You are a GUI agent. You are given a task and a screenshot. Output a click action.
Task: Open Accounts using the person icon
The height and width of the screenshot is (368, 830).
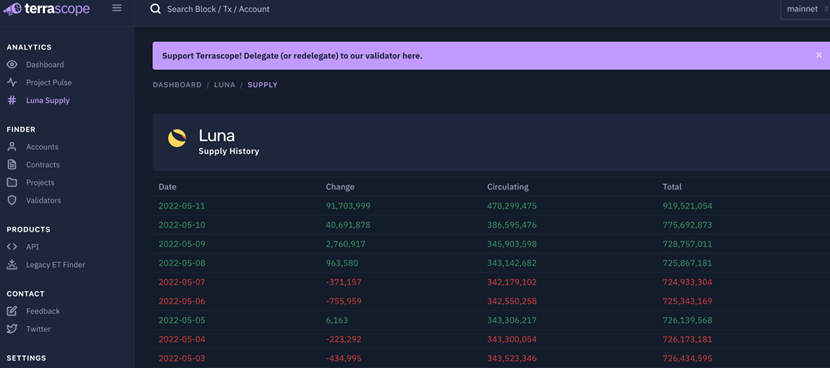[12, 147]
